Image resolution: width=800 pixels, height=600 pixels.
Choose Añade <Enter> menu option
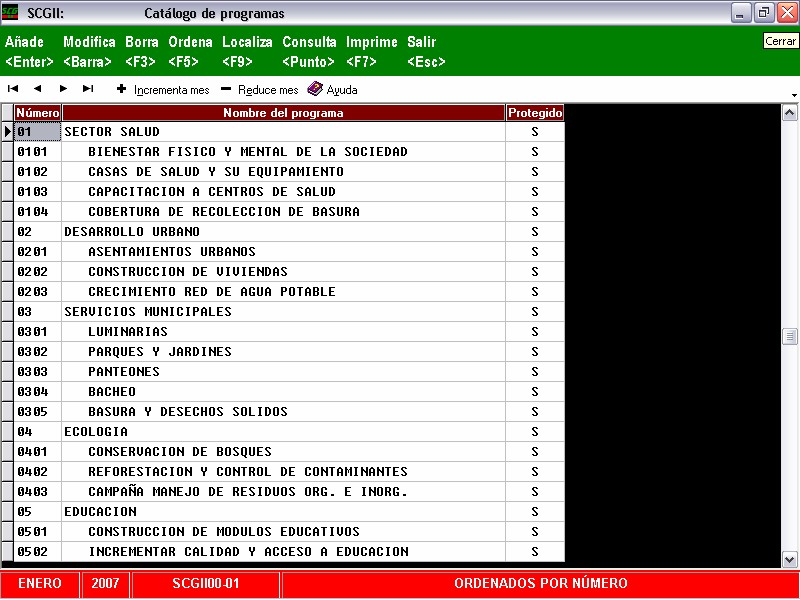click(x=29, y=52)
